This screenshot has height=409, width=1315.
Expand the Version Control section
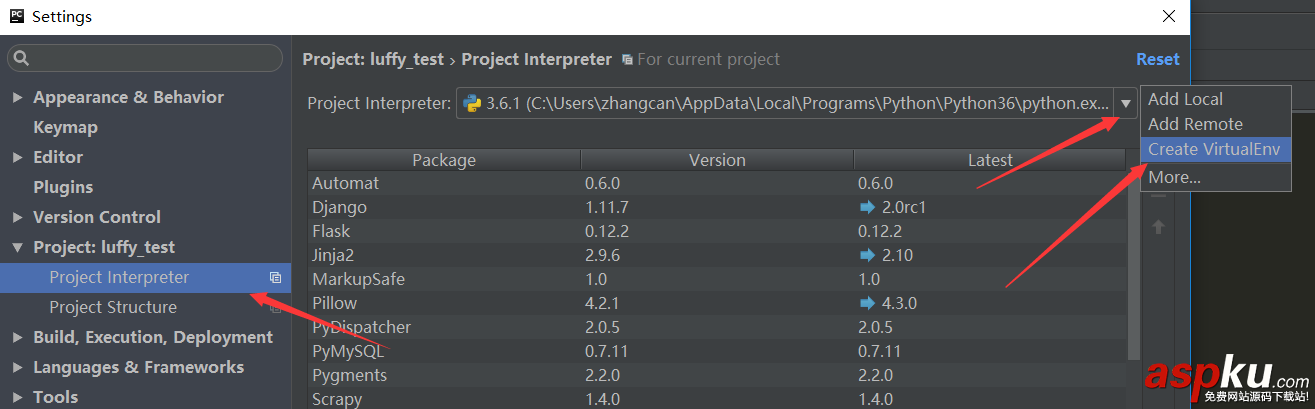pos(18,218)
